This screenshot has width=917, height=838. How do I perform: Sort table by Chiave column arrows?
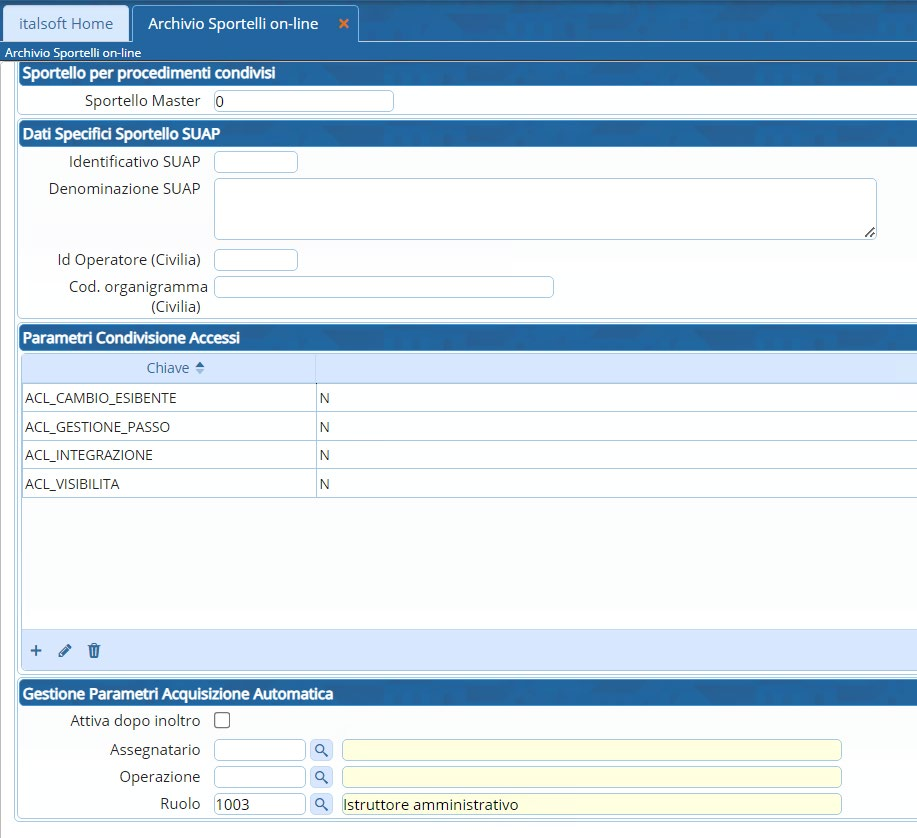(x=200, y=368)
